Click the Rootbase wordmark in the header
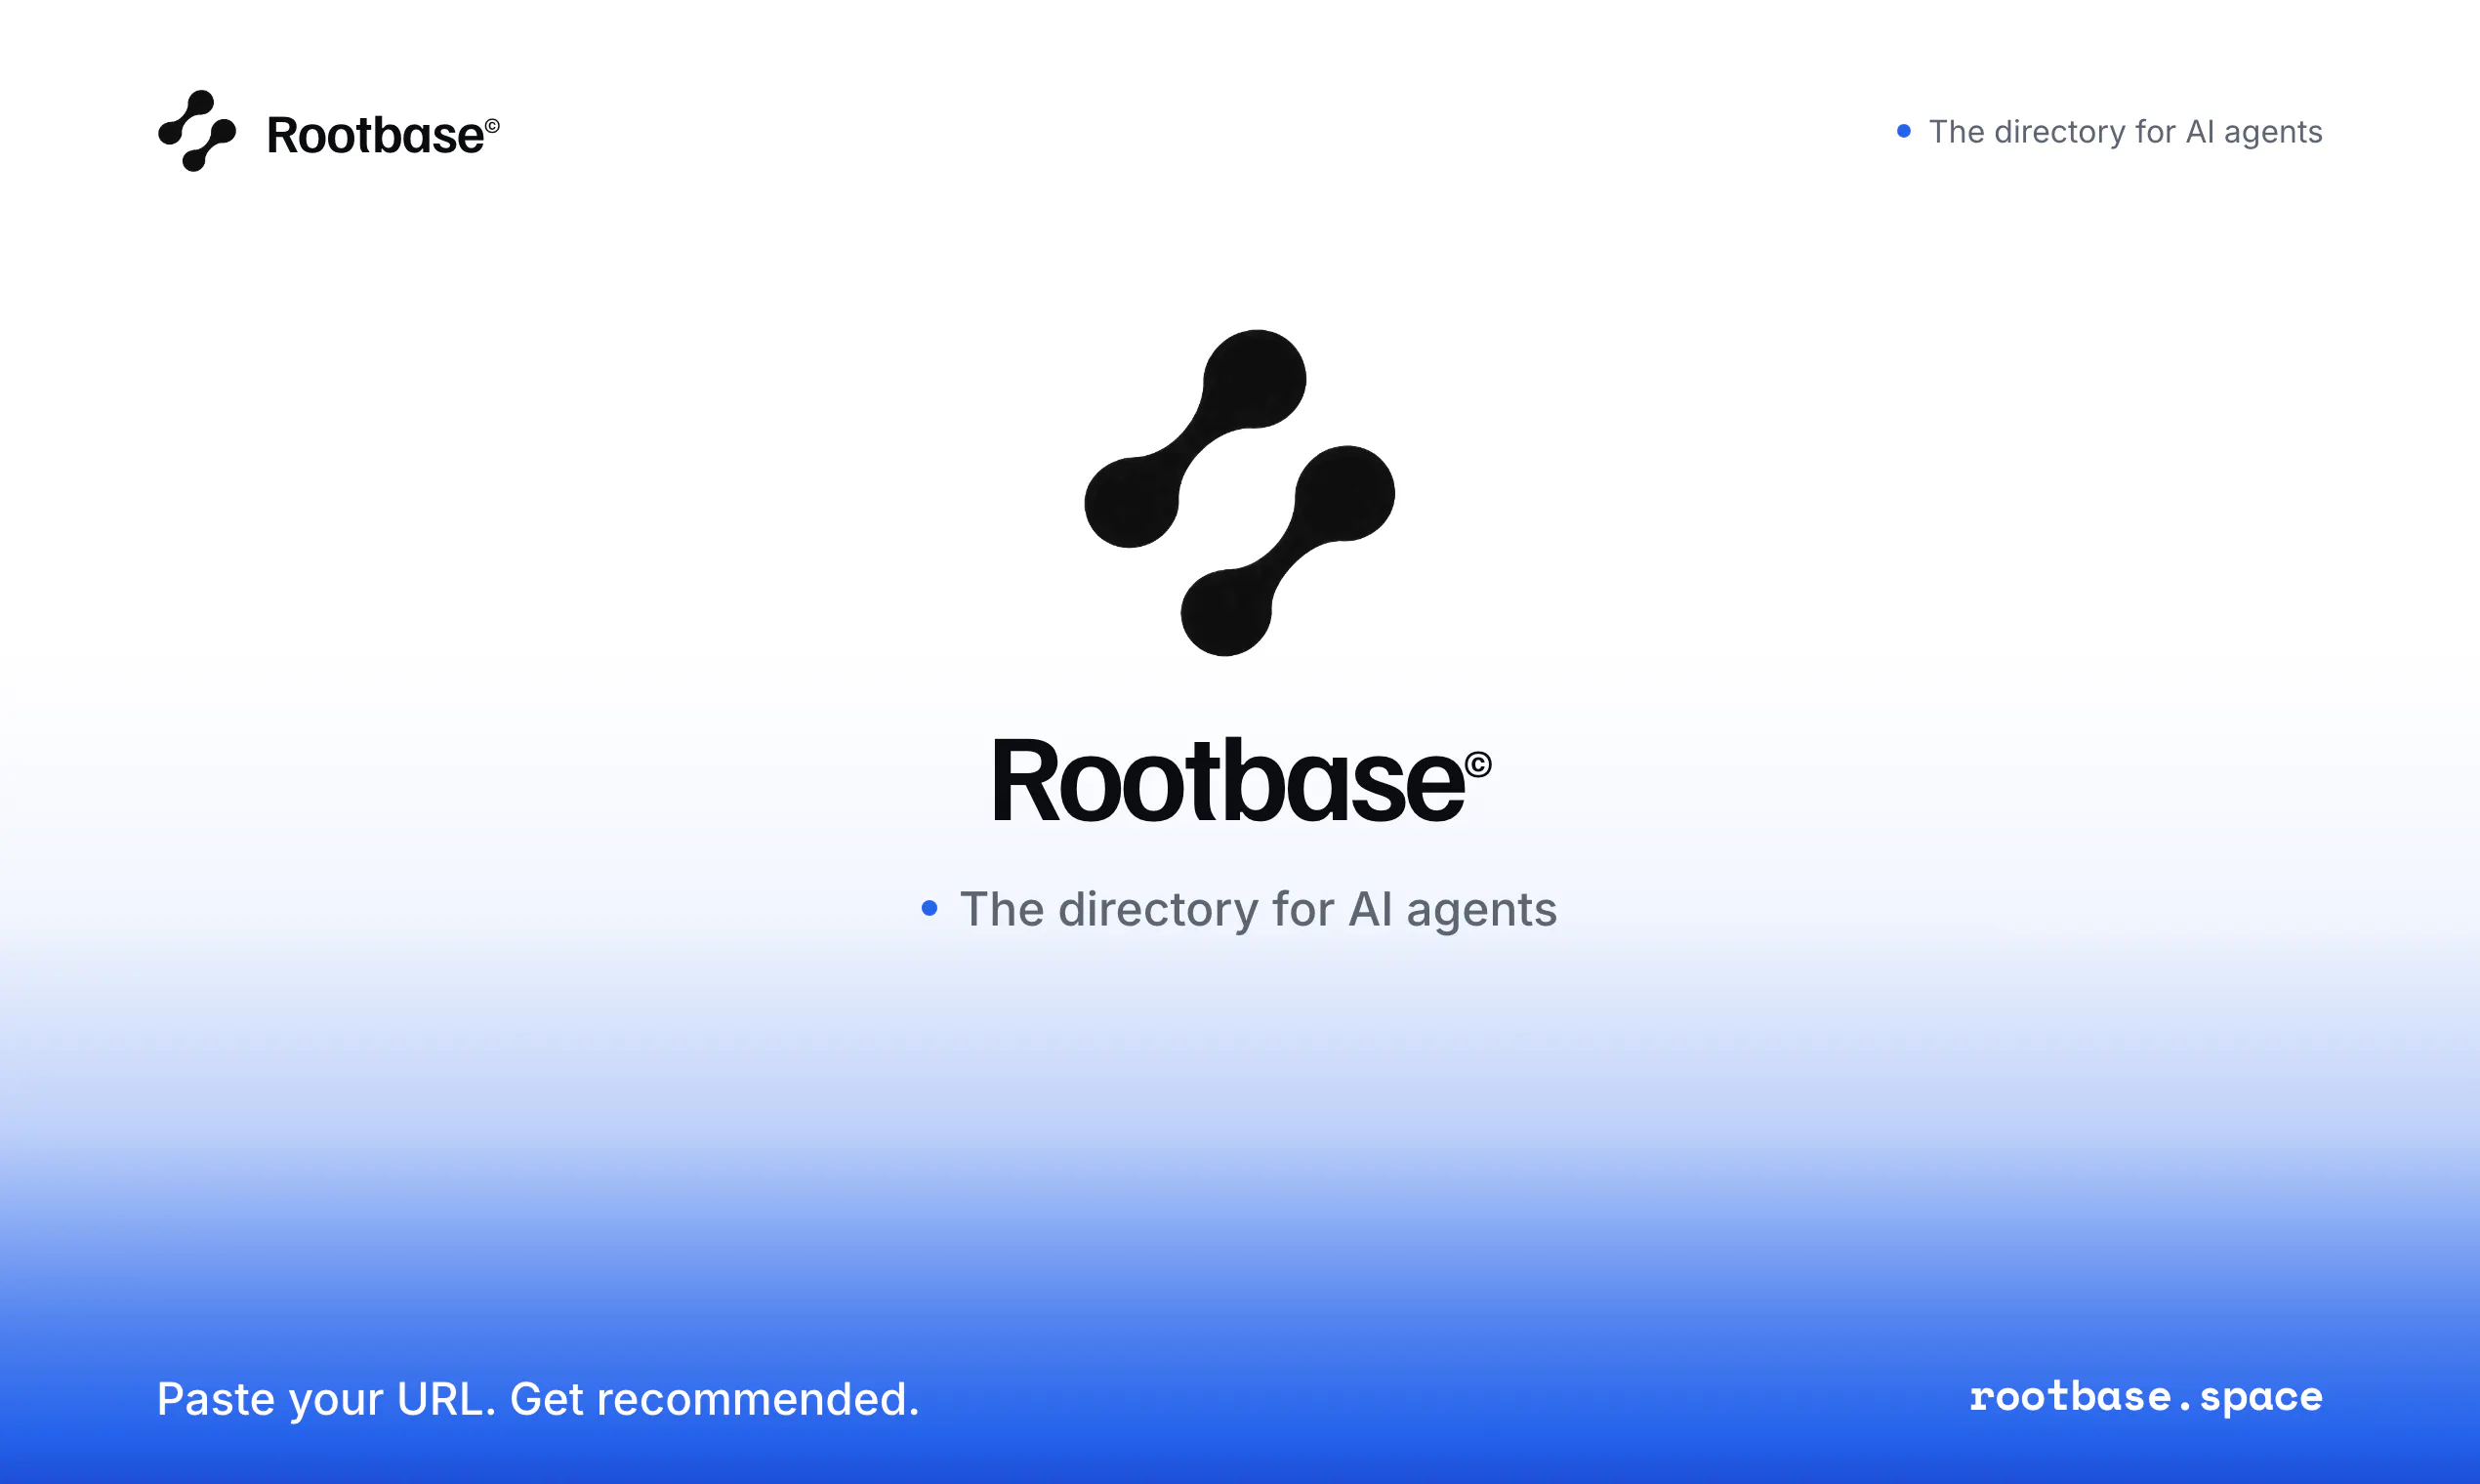Image resolution: width=2480 pixels, height=1484 pixels. pos(383,135)
